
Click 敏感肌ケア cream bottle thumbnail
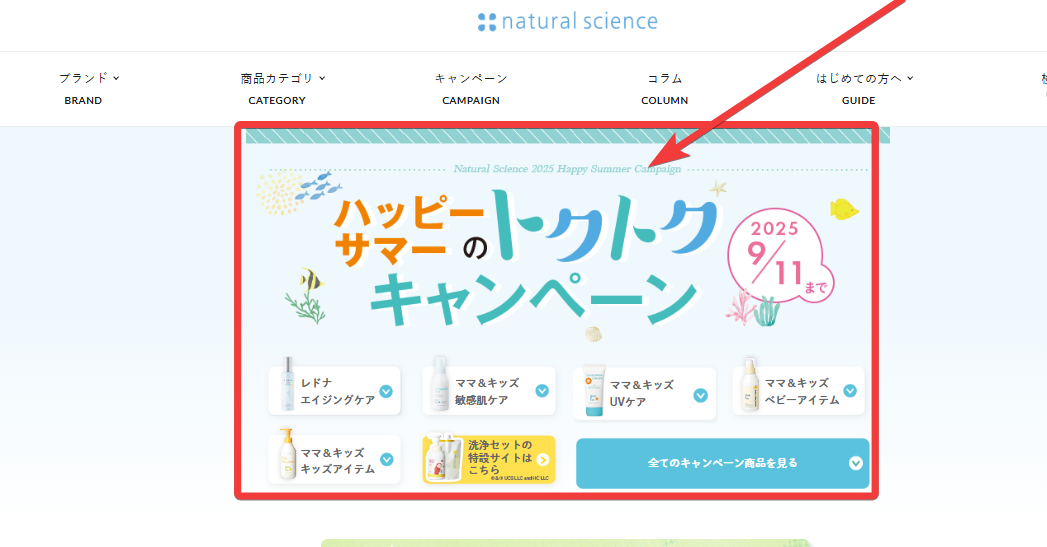pyautogui.click(x=440, y=384)
